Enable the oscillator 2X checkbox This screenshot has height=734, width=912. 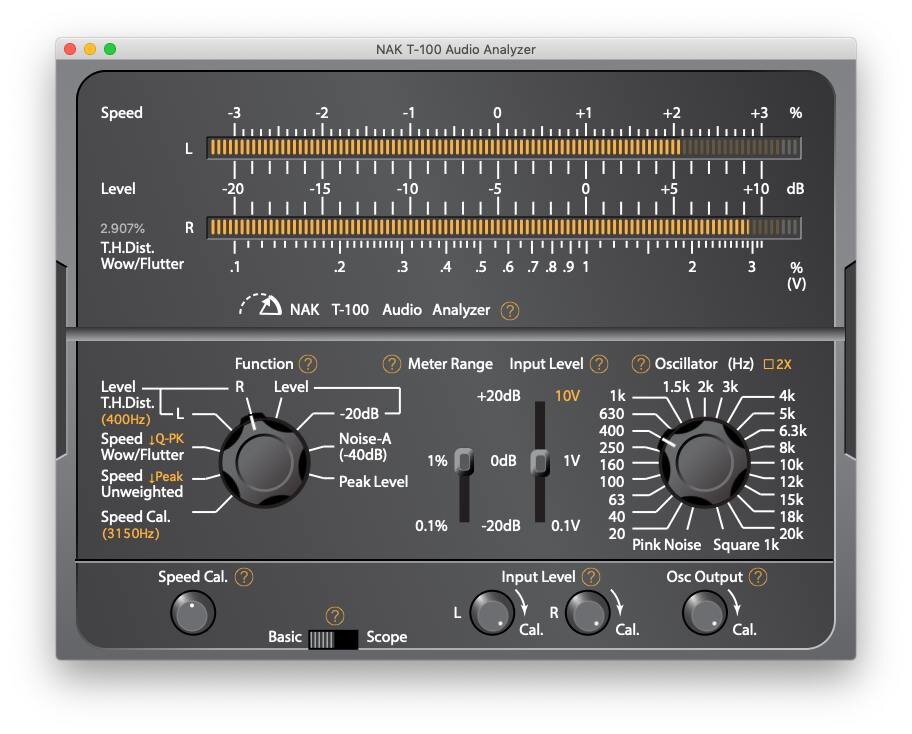768,364
